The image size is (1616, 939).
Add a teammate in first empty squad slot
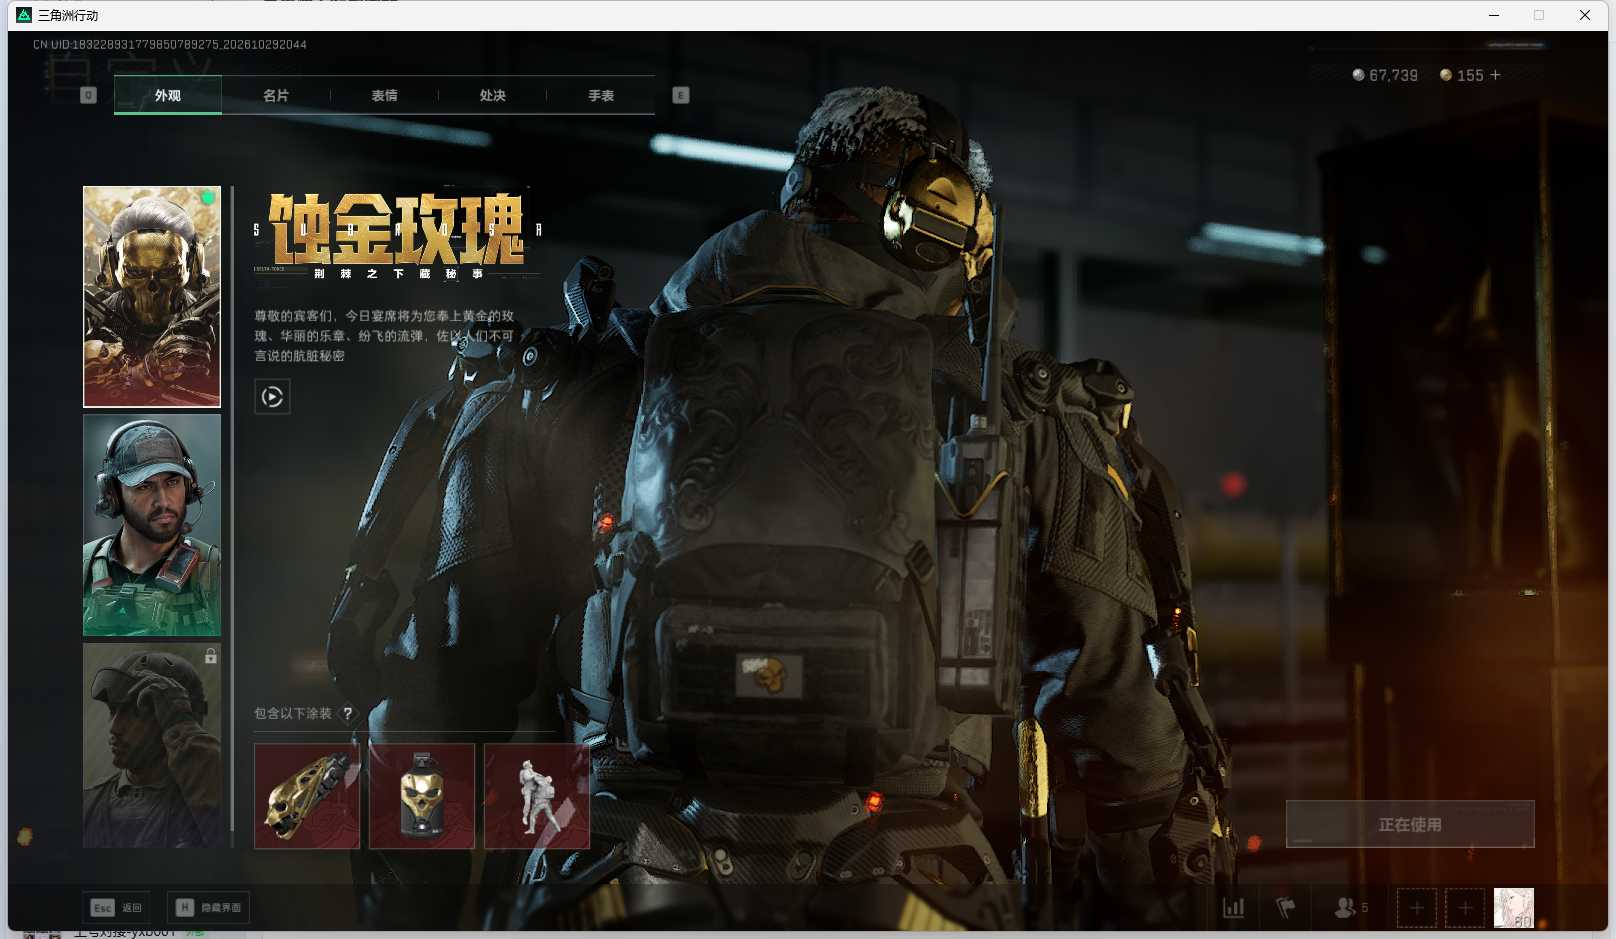[1417, 908]
